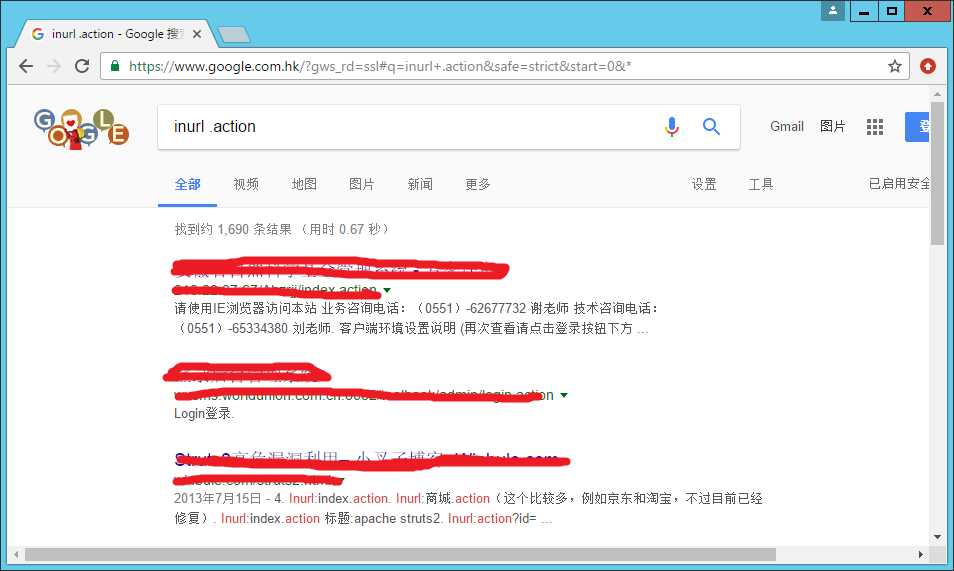Start voice search with microphone icon
This screenshot has width=954, height=571.
coord(672,127)
